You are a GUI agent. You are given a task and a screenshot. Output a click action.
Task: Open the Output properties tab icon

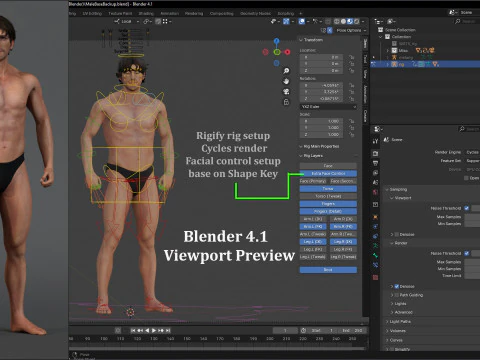pyautogui.click(x=375, y=163)
